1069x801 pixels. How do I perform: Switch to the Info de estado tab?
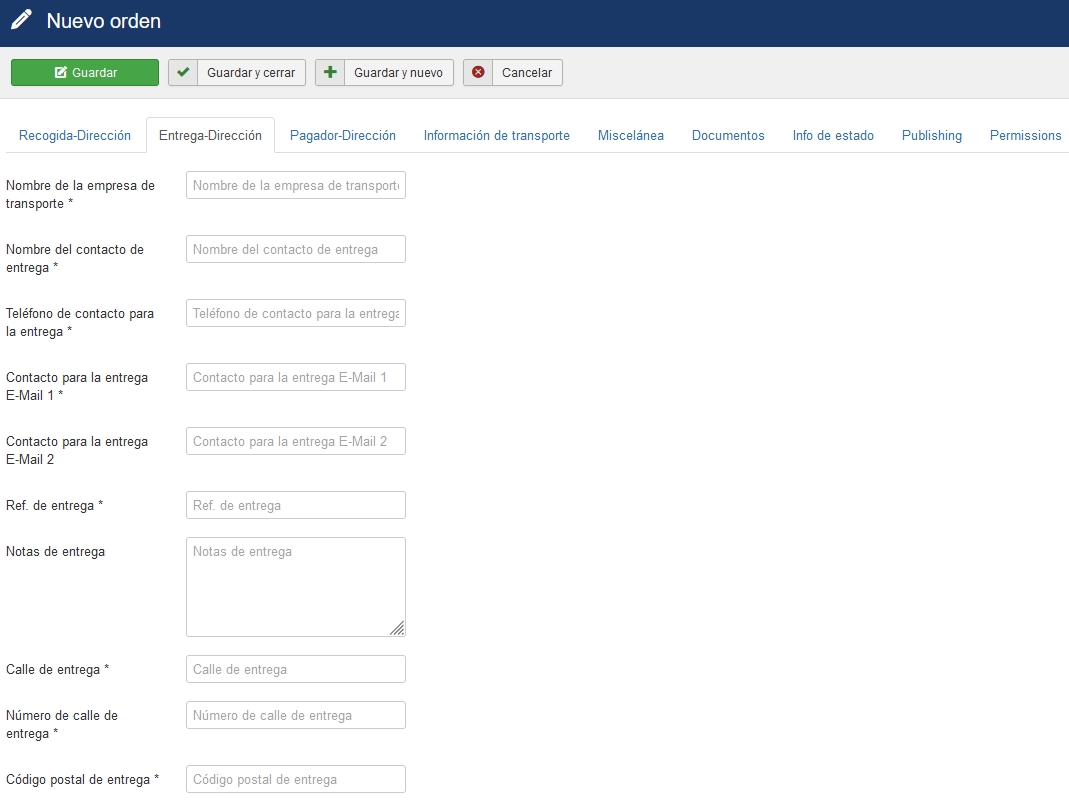click(x=833, y=135)
